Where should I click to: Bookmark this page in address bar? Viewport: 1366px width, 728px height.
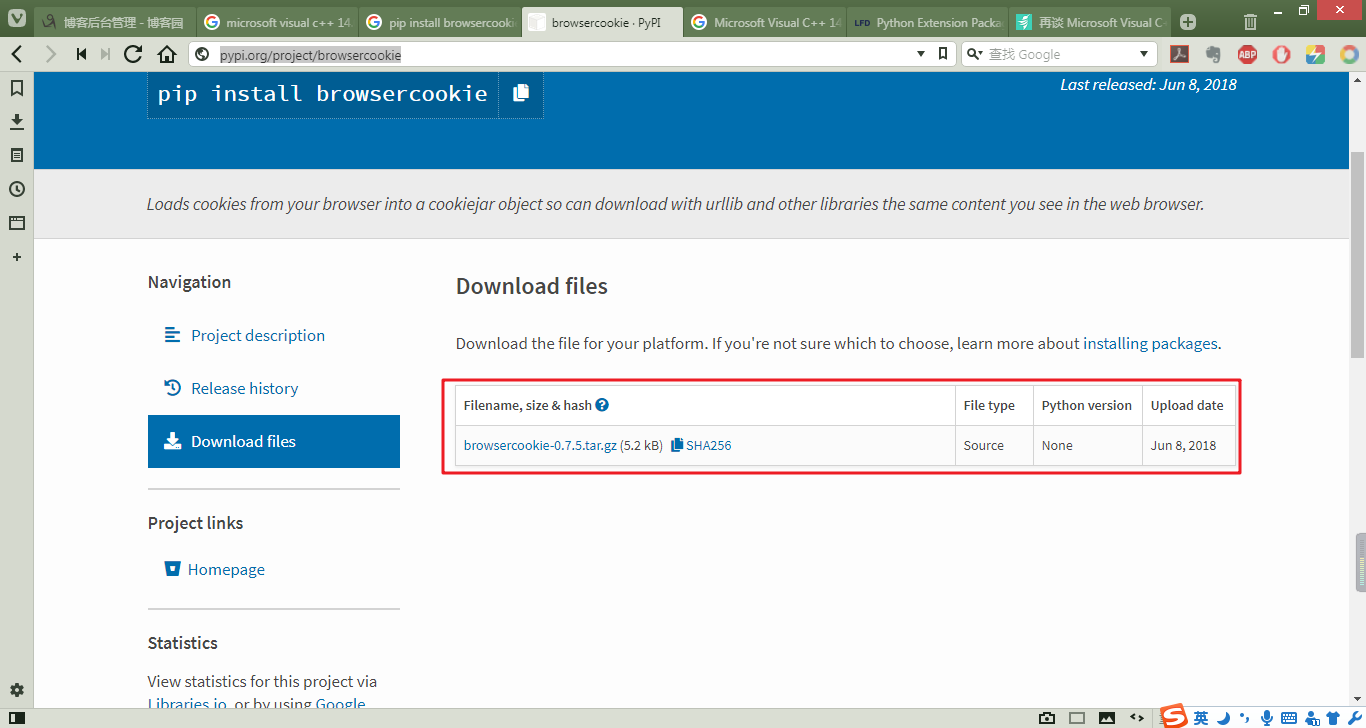pos(942,54)
